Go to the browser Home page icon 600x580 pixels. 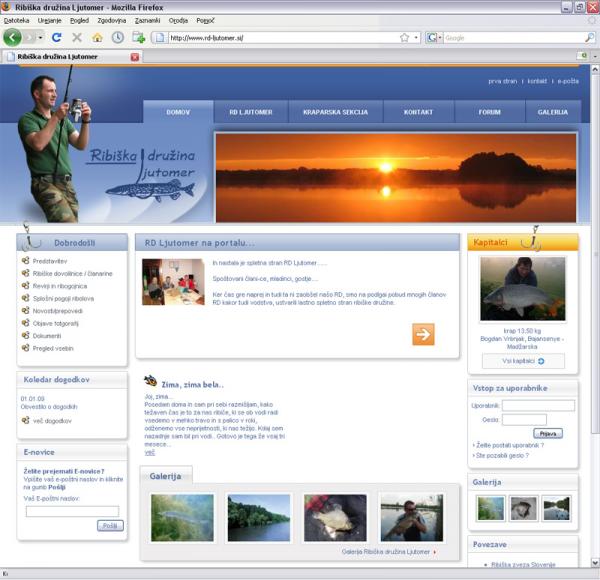tap(97, 38)
